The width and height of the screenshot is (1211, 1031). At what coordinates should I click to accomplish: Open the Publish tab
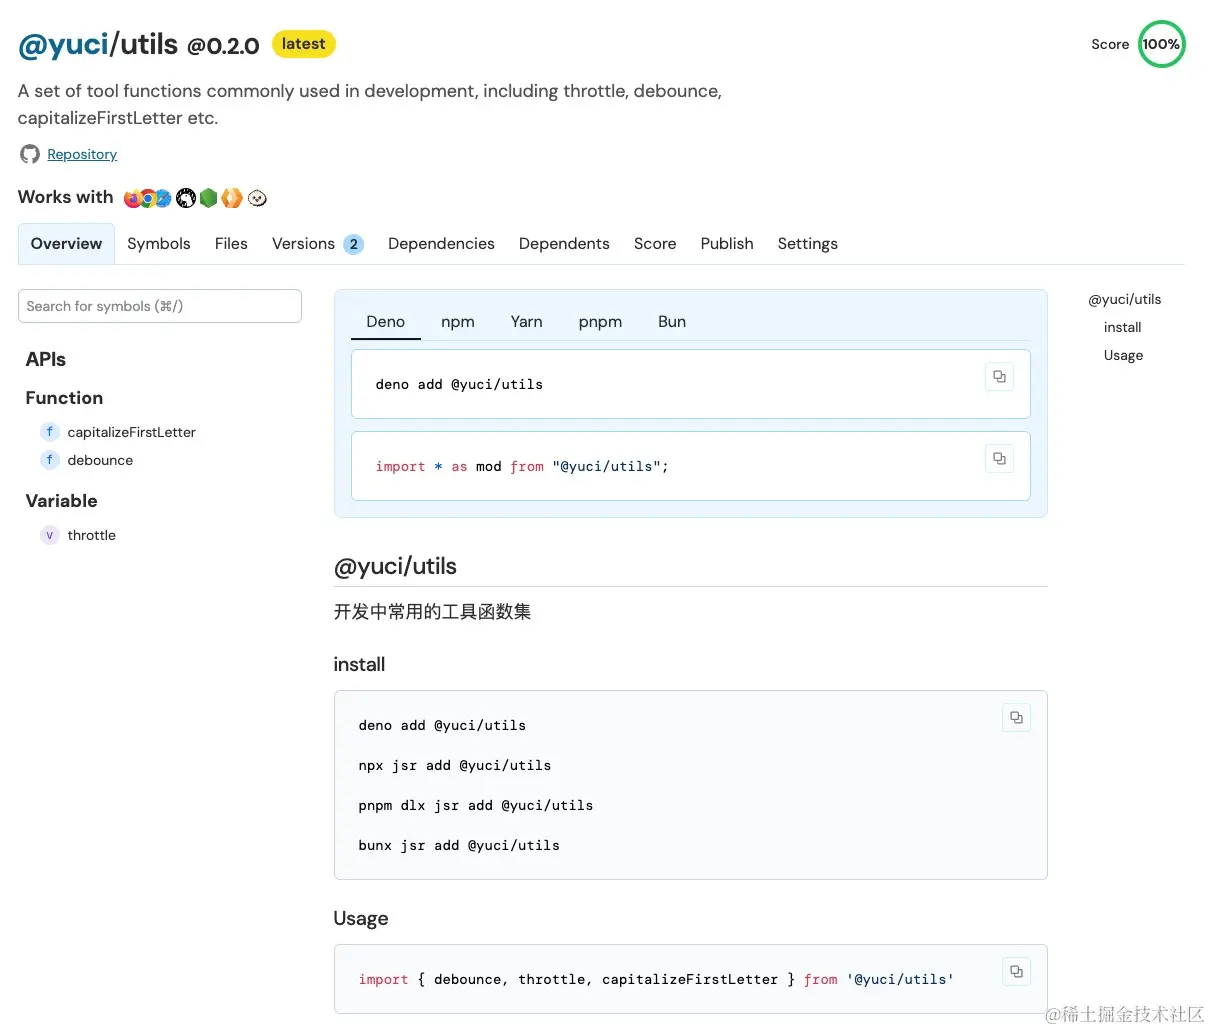(x=727, y=244)
